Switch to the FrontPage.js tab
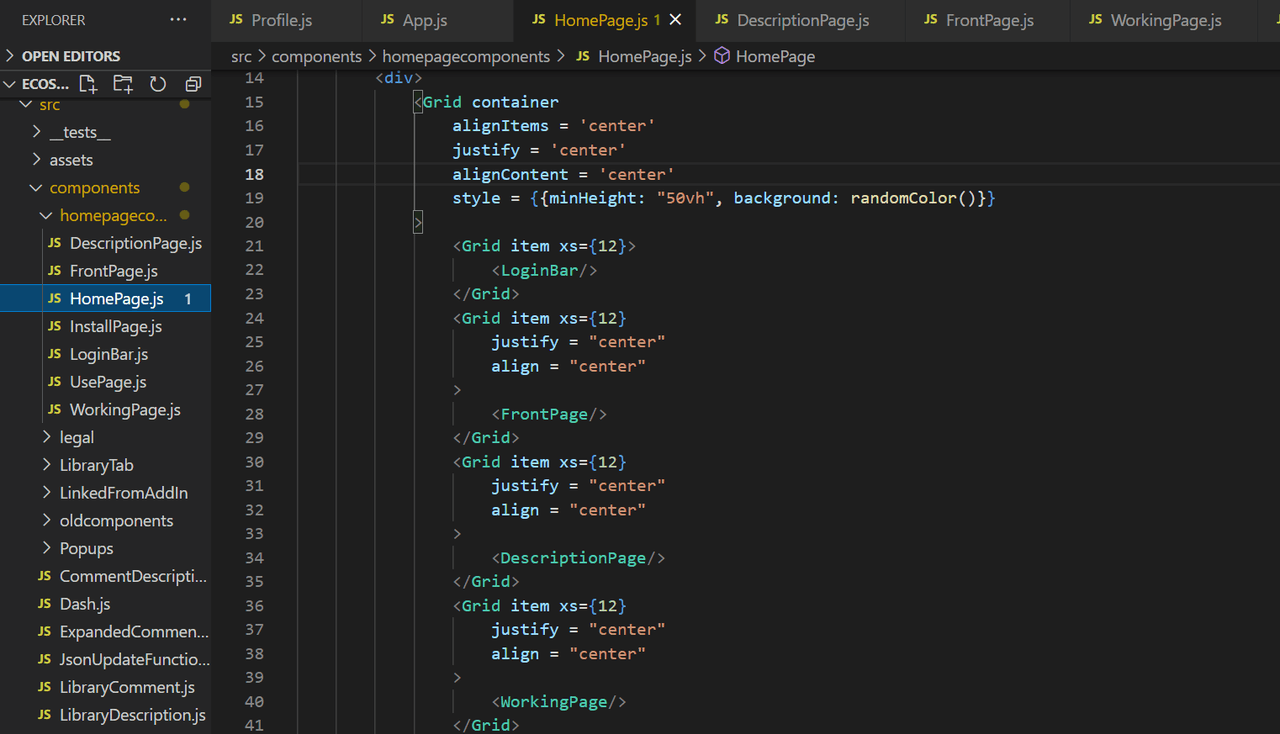 pyautogui.click(x=990, y=20)
